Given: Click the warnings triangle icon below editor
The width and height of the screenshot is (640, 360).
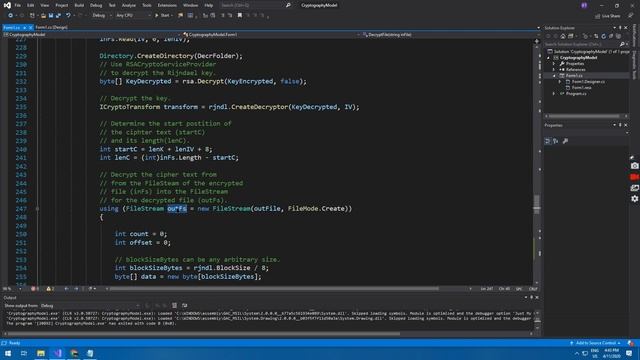Looking at the screenshot, I should (50, 289).
